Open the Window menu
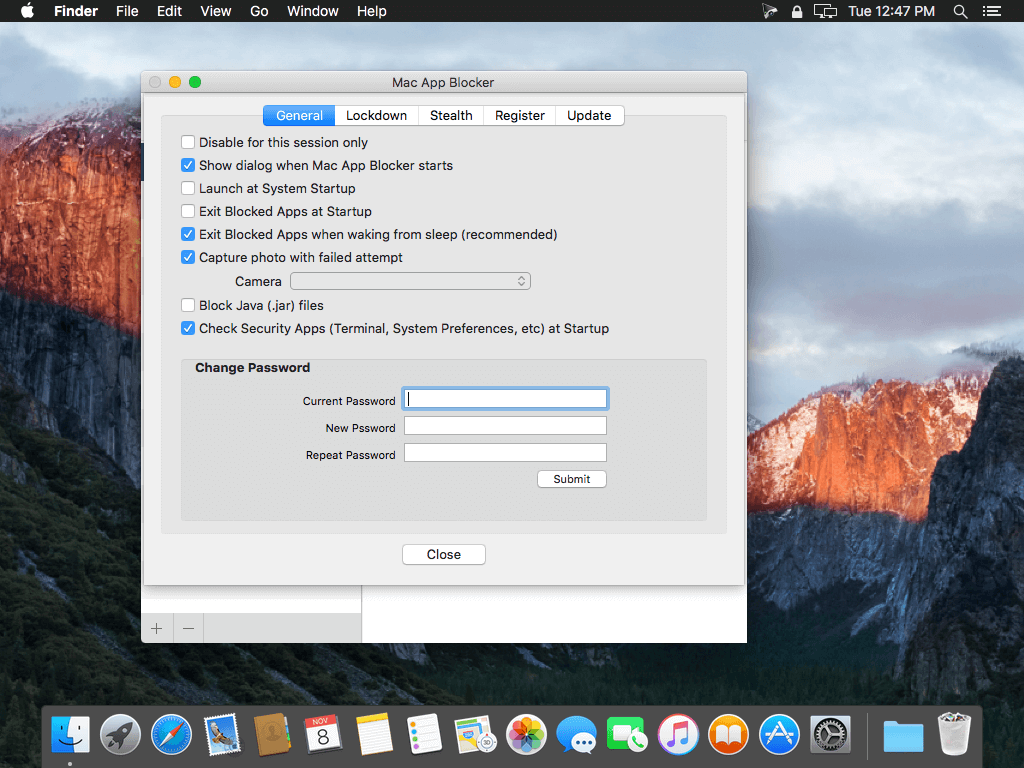The height and width of the screenshot is (768, 1024). (x=313, y=11)
